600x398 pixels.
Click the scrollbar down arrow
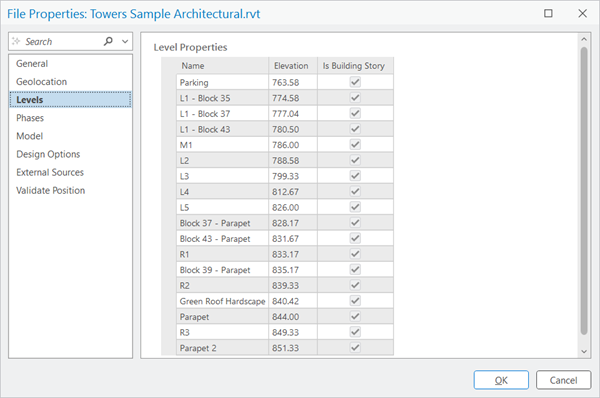[584, 351]
